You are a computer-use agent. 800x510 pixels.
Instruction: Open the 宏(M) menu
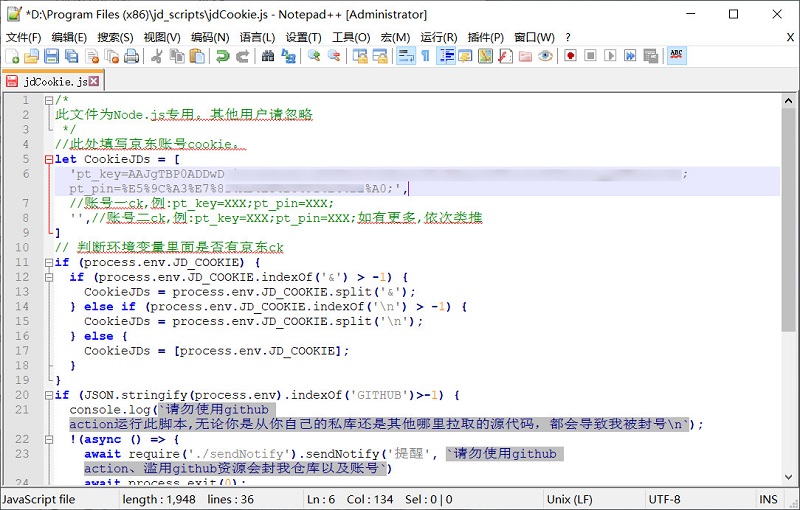click(x=395, y=37)
